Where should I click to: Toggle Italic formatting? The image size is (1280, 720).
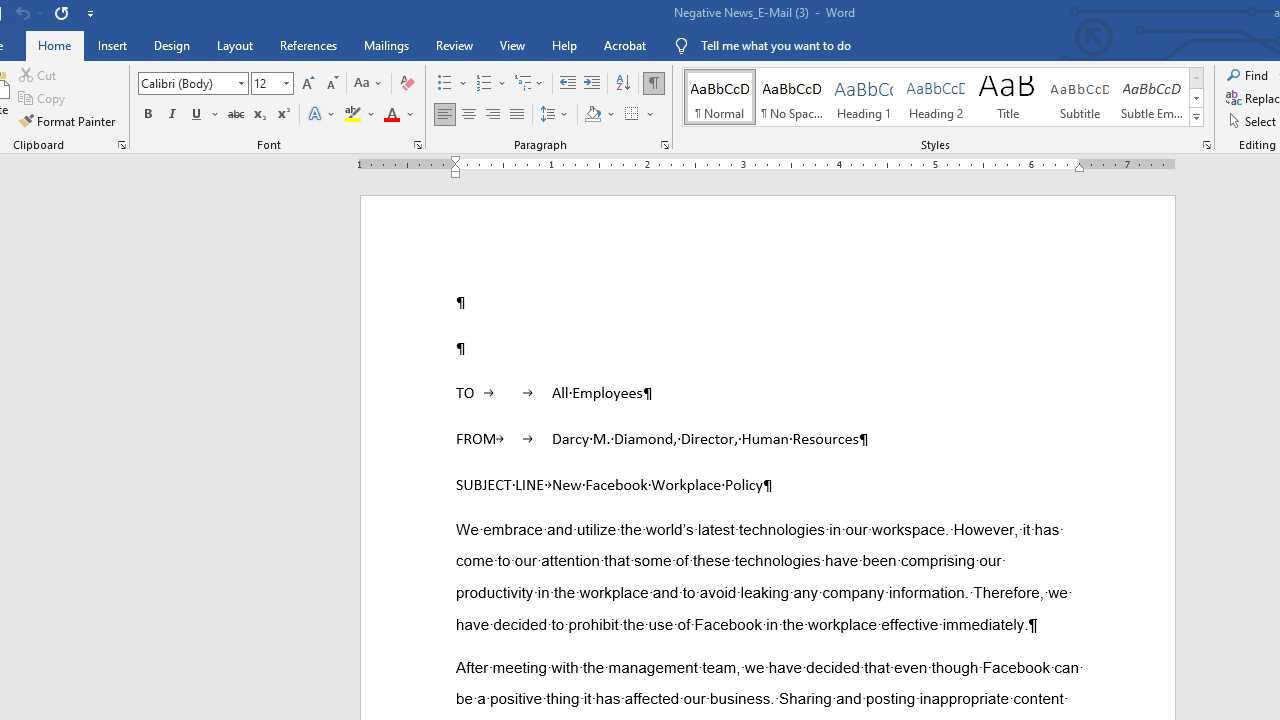tap(172, 115)
